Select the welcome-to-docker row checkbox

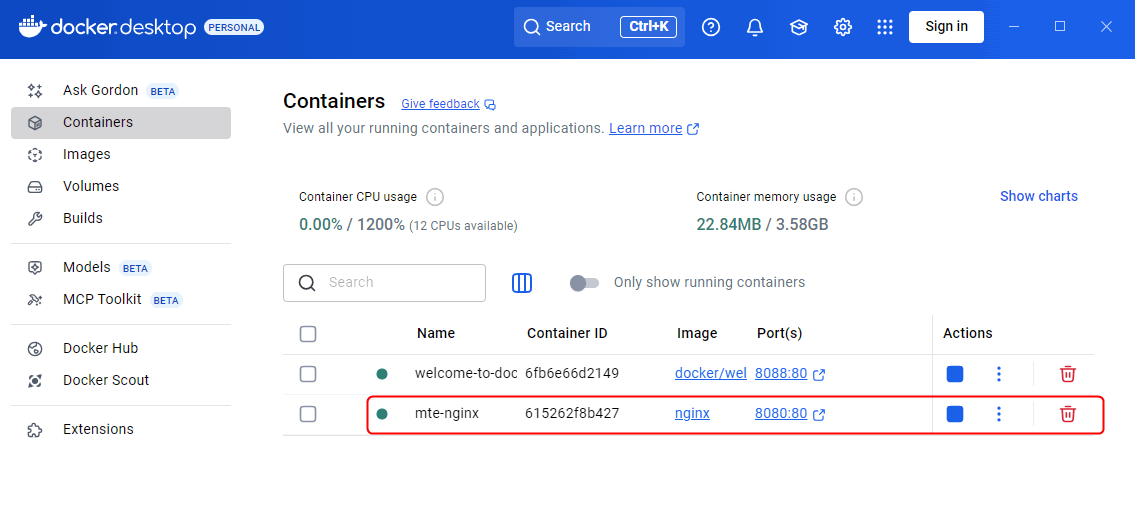tap(308, 374)
